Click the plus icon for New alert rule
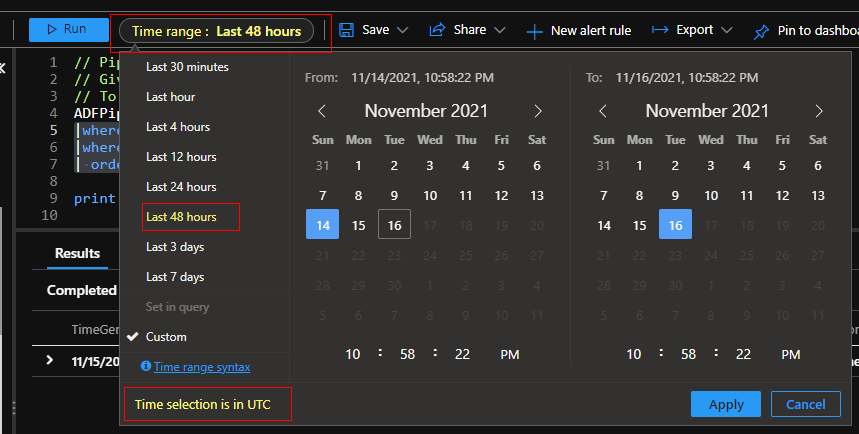Viewport: 859px width, 434px height. pos(534,32)
